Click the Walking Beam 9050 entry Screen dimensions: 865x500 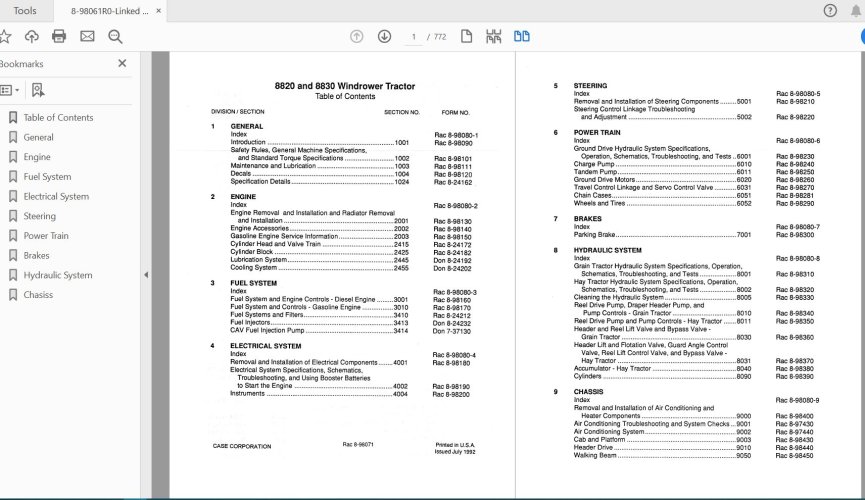663,455
